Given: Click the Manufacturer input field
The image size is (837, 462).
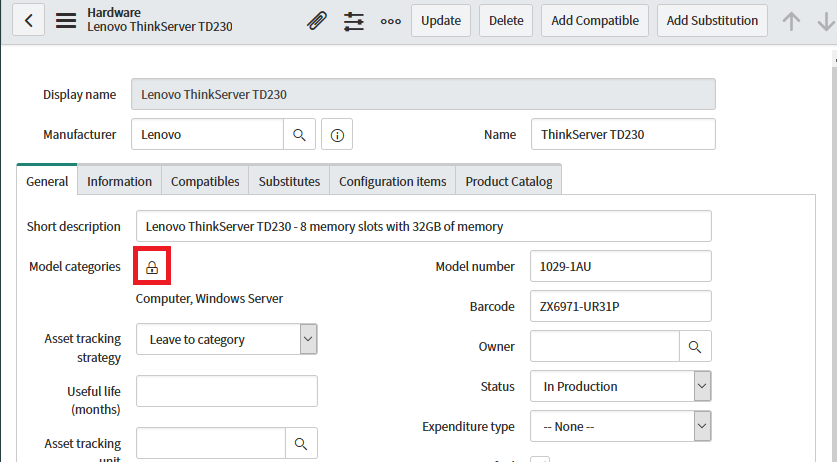Looking at the screenshot, I should 207,134.
